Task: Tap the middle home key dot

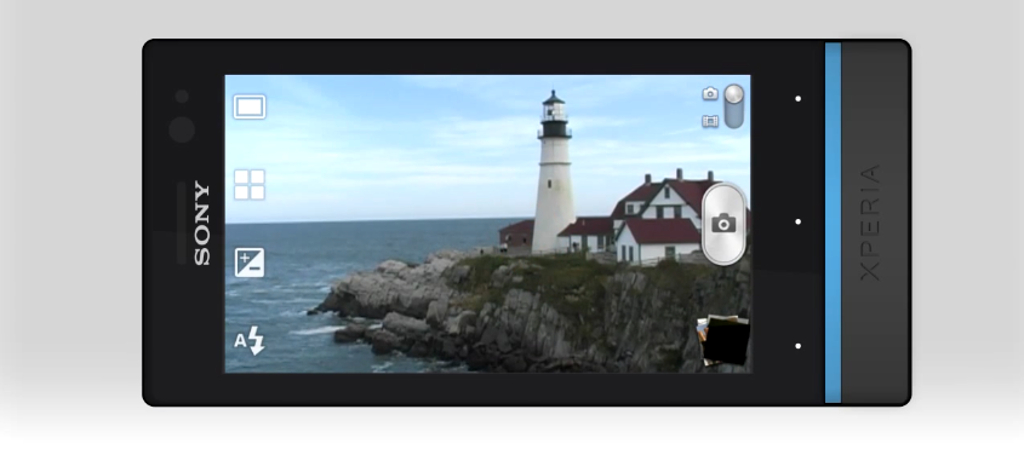Action: [x=798, y=222]
